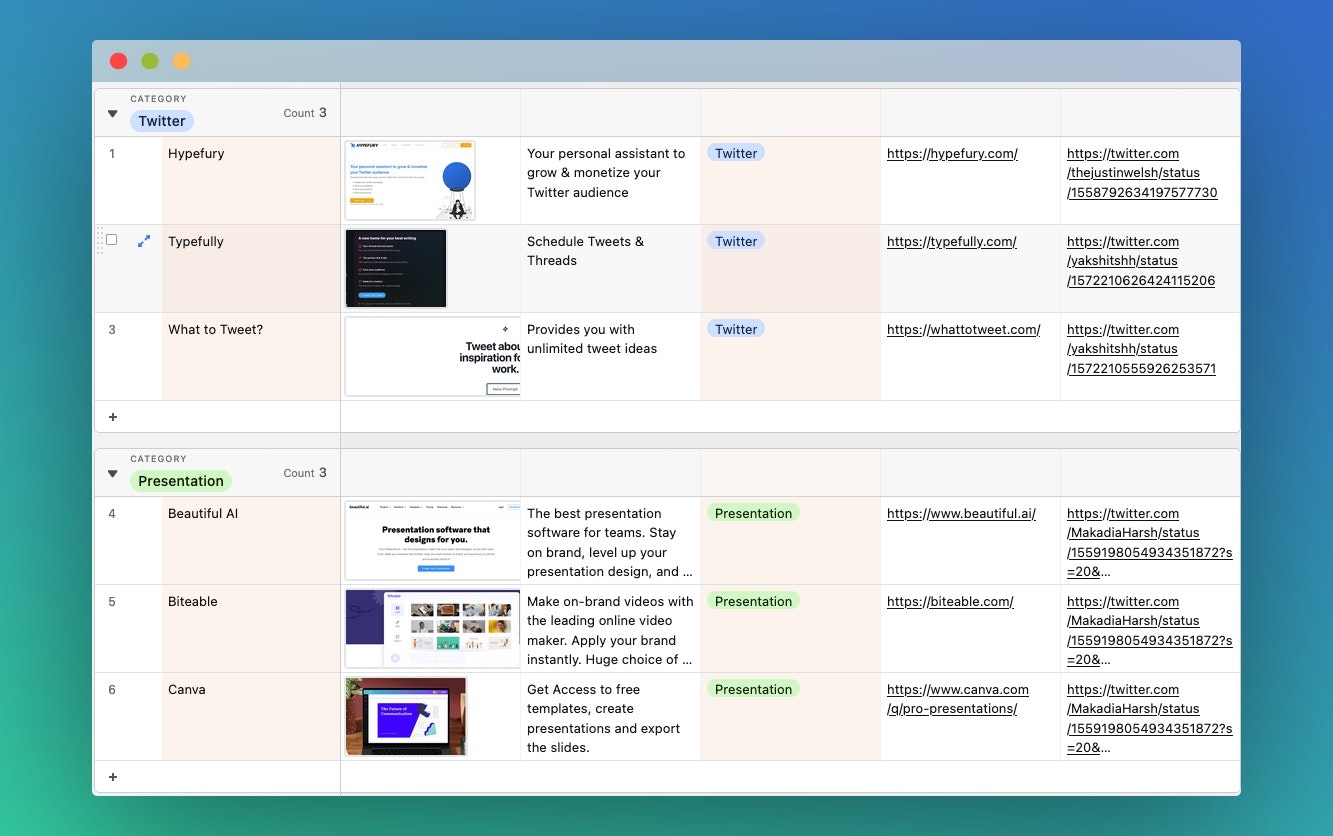Select the Hypefury name cell
1333x836 pixels.
point(251,180)
